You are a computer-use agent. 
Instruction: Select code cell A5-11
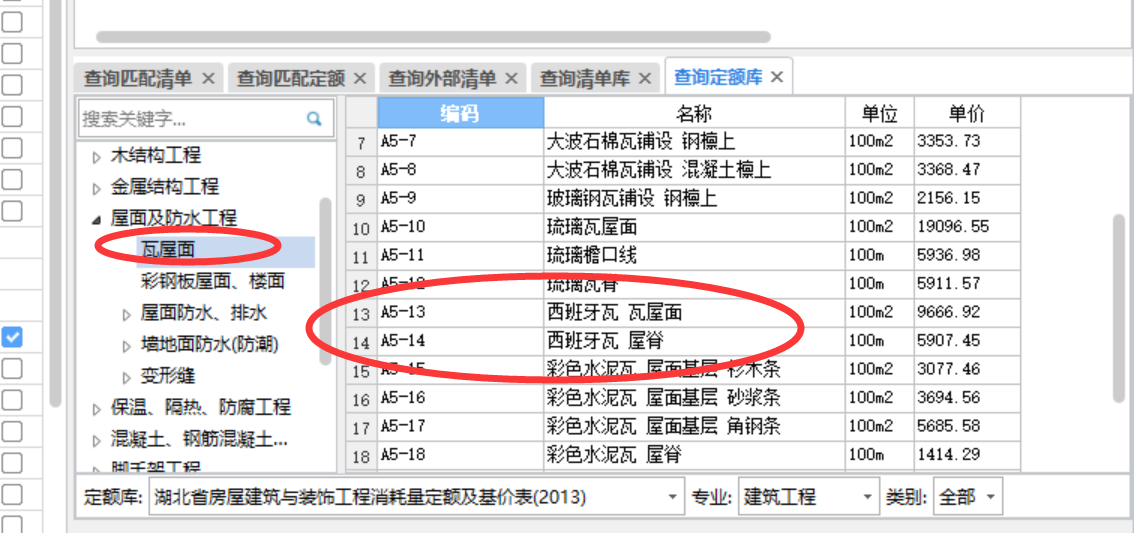461,255
